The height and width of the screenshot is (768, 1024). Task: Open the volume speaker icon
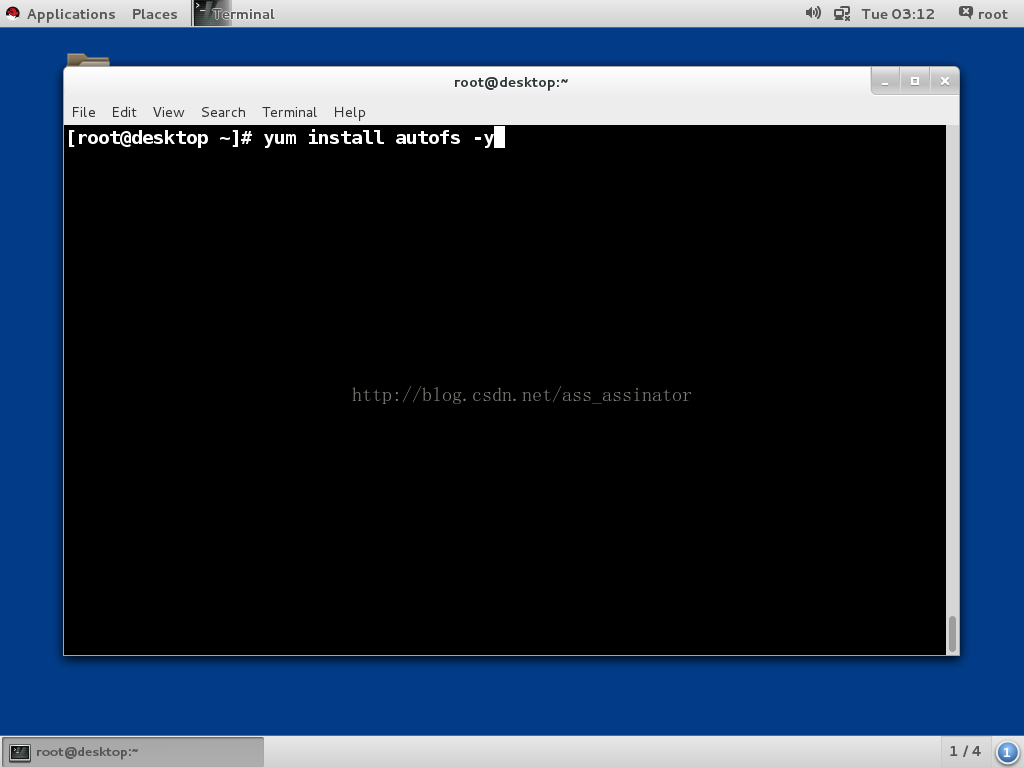click(813, 13)
